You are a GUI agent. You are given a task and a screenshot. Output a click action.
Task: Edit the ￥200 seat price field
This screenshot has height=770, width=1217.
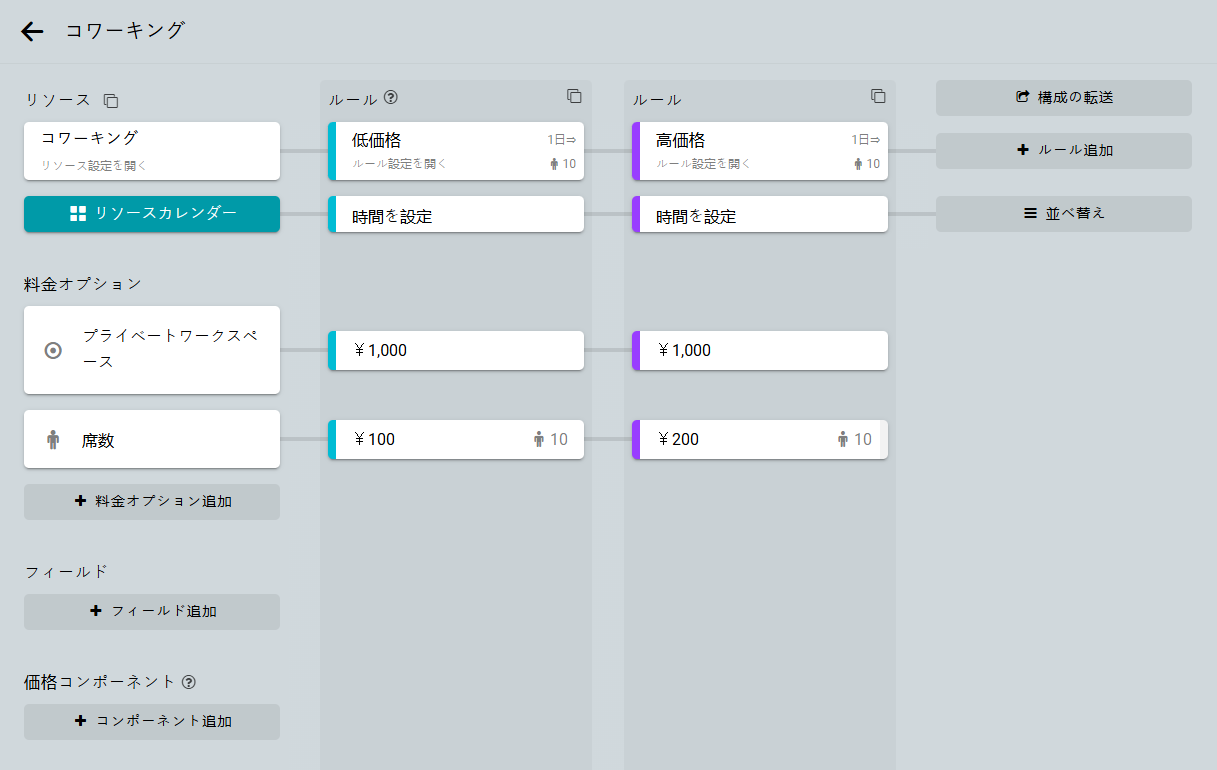740,439
